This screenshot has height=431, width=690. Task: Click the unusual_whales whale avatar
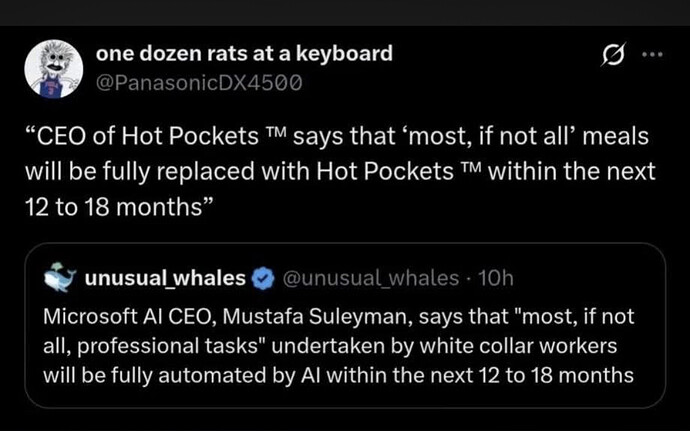point(62,276)
